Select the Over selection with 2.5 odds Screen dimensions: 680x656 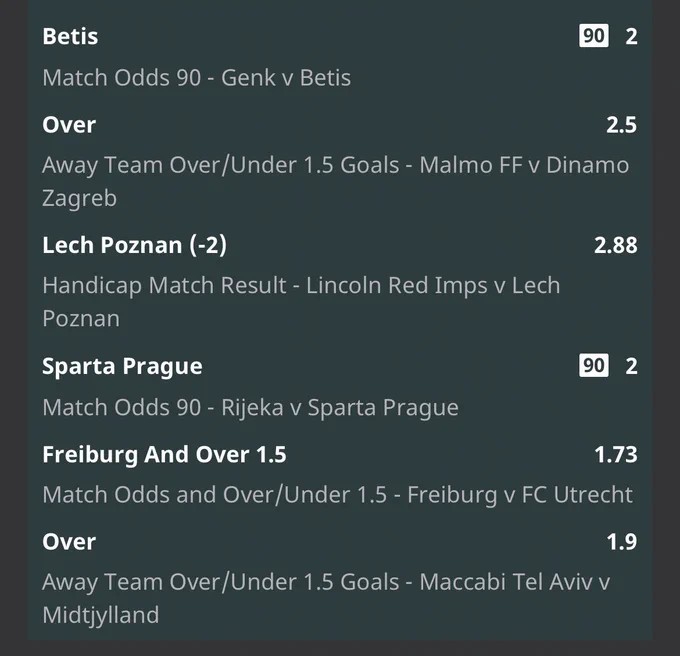tap(69, 125)
